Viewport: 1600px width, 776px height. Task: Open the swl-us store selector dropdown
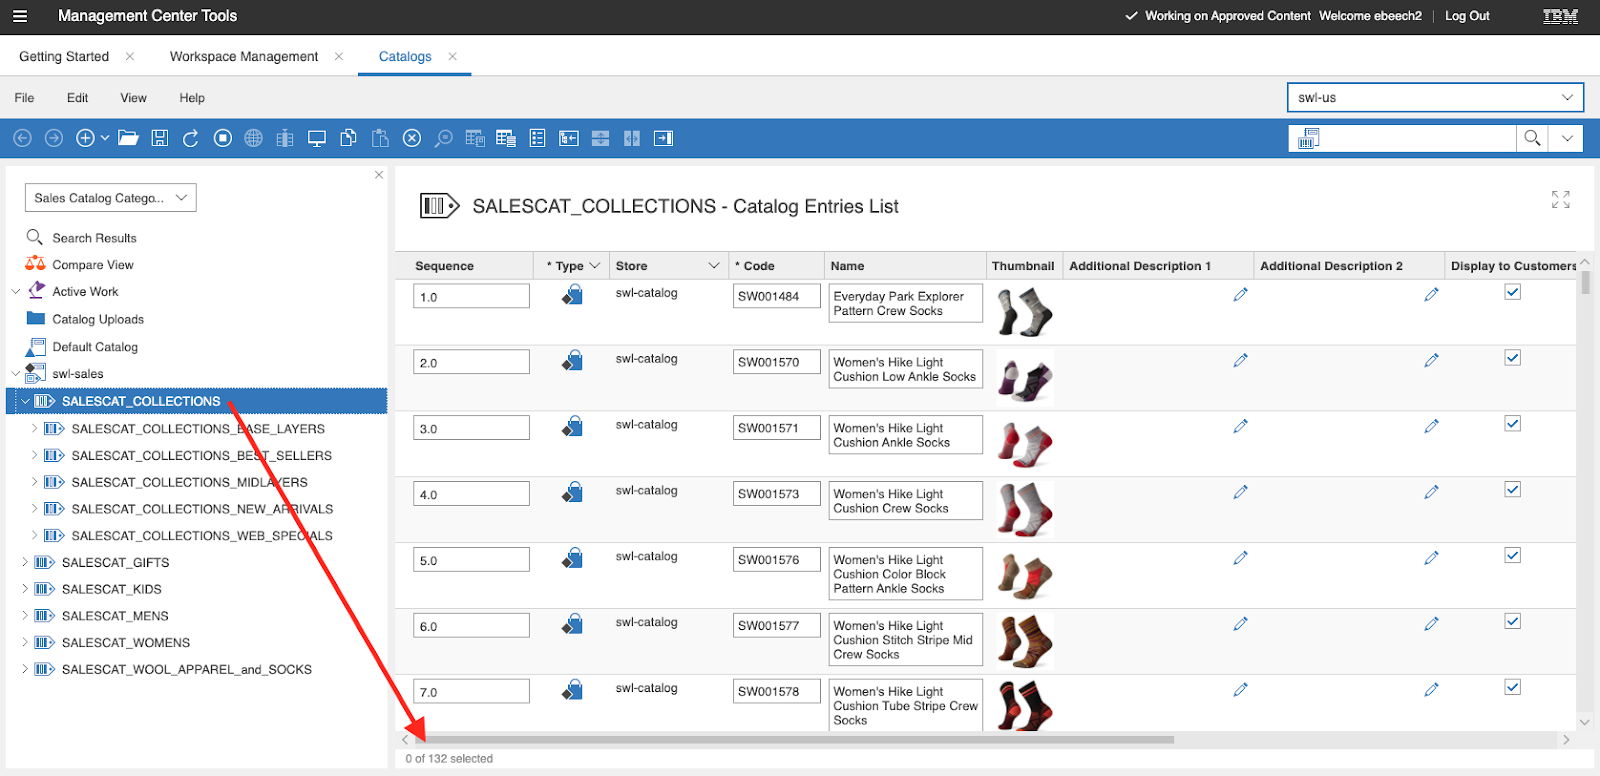click(1435, 97)
